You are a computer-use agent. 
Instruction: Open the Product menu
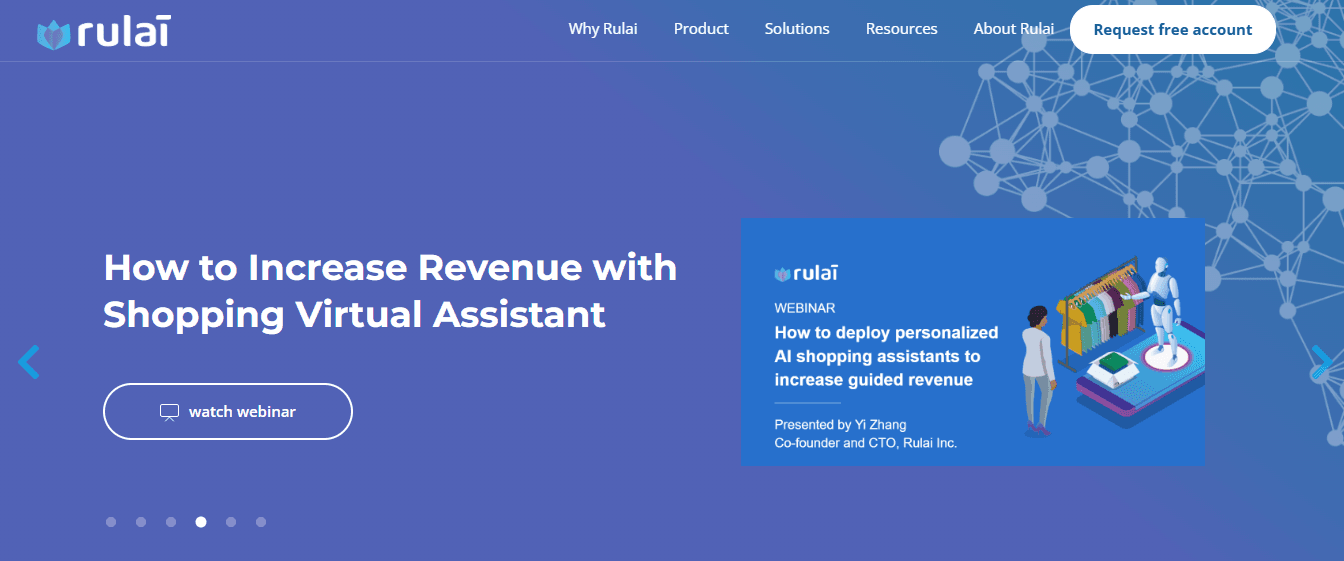pos(701,29)
